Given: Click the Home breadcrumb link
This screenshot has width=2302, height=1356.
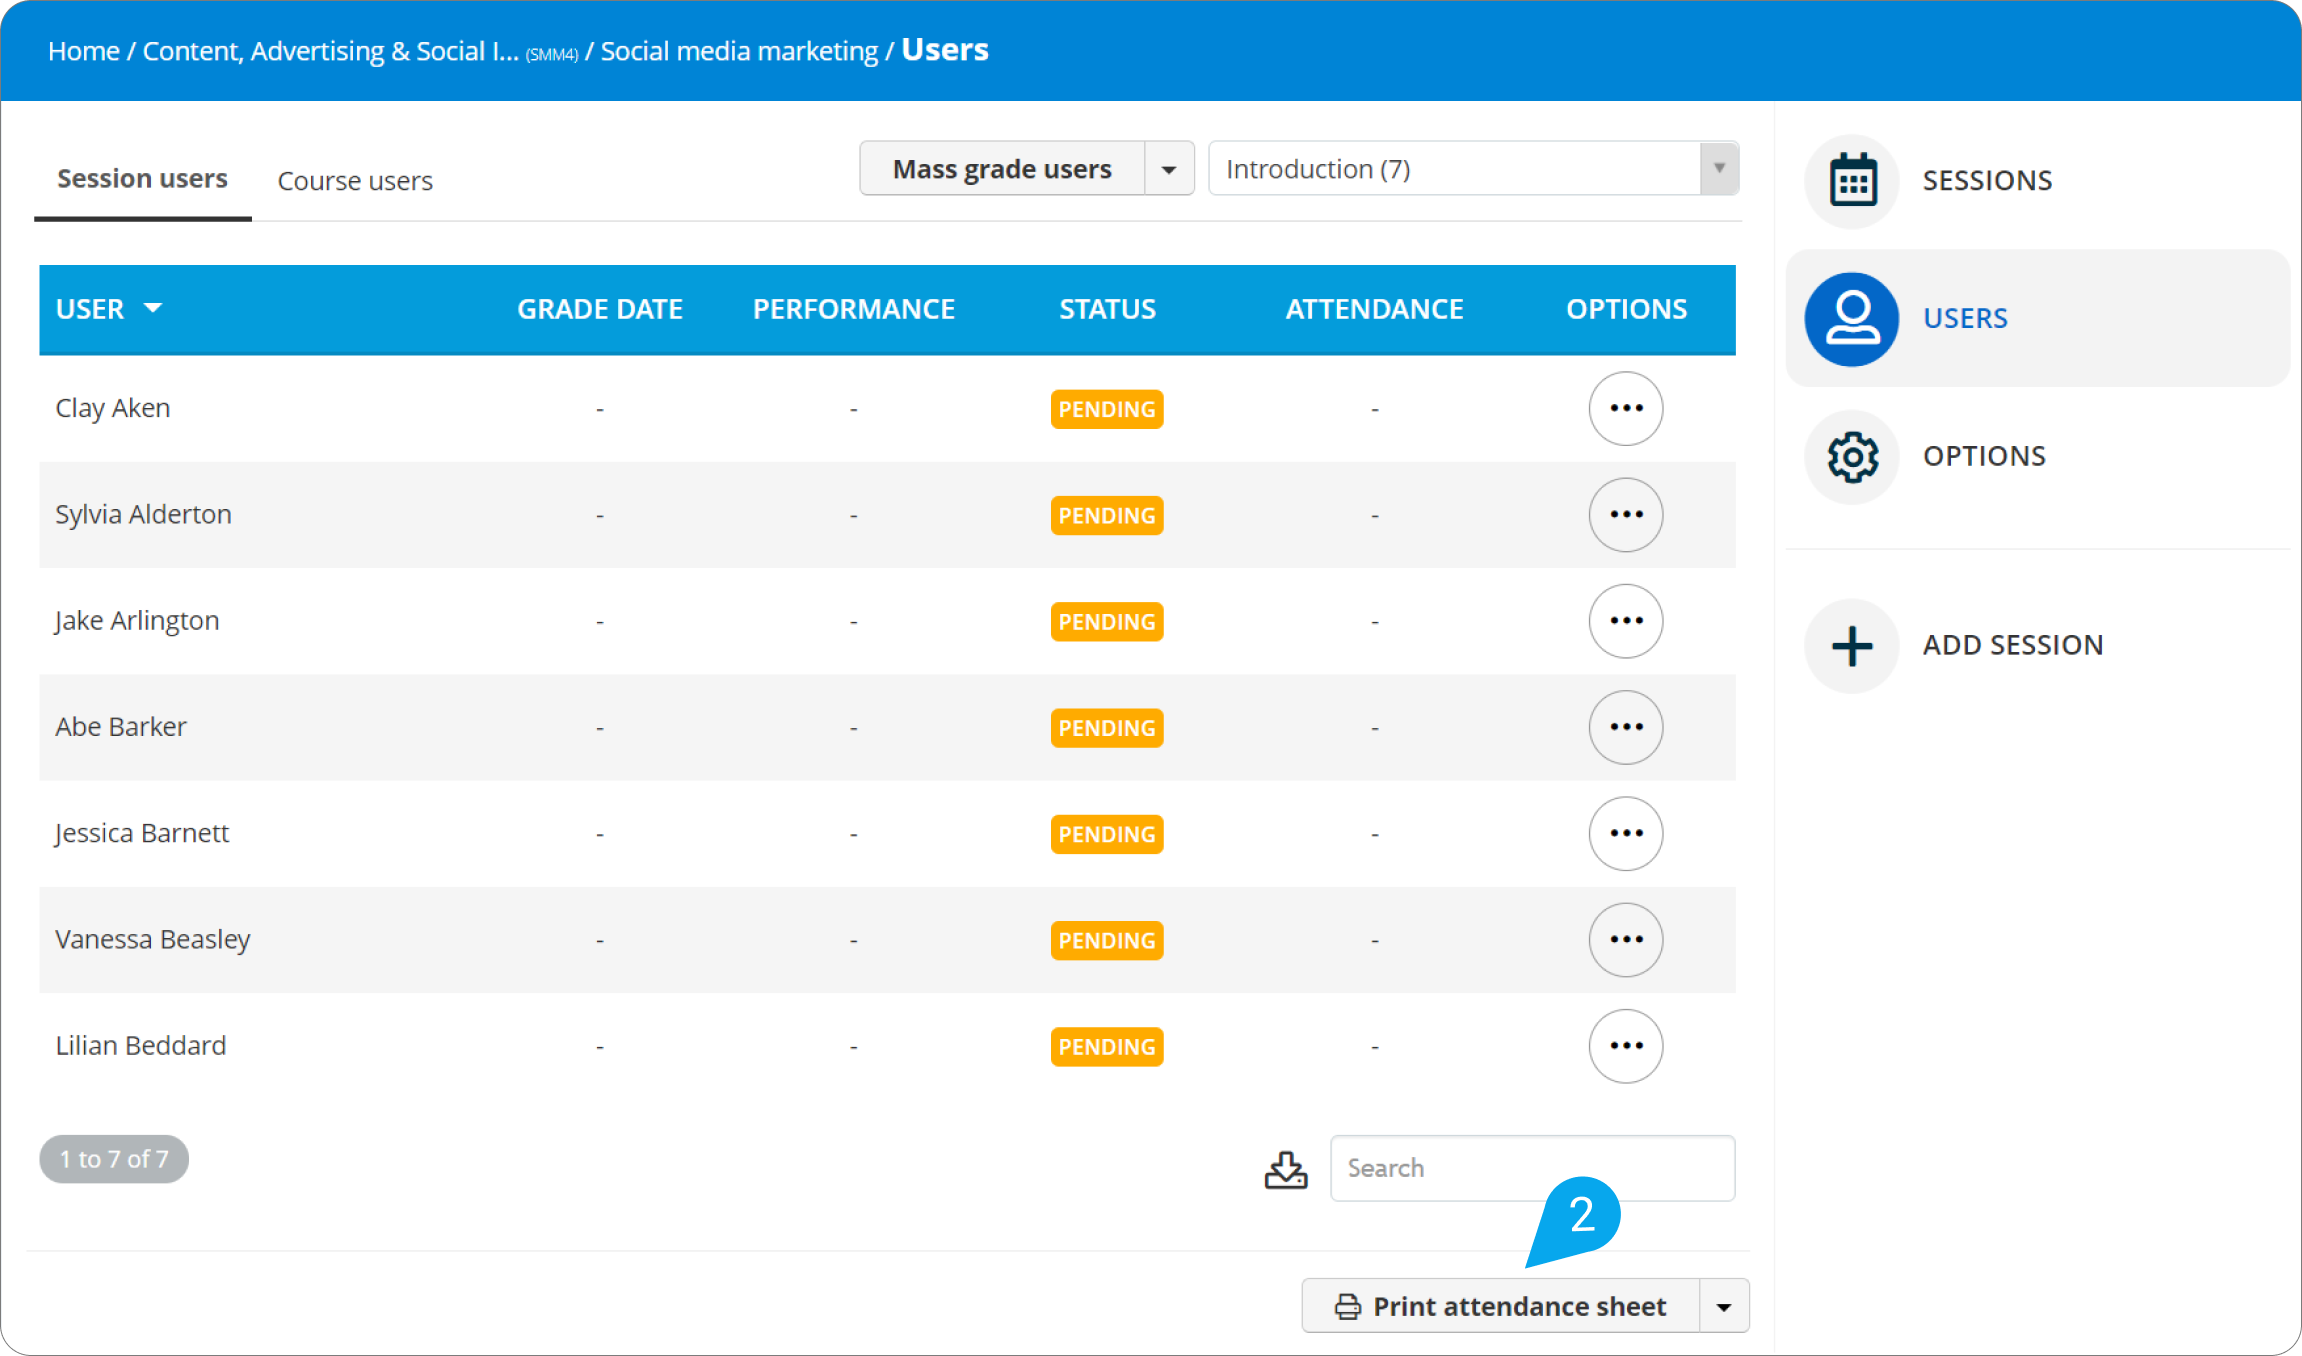Looking at the screenshot, I should (x=84, y=51).
